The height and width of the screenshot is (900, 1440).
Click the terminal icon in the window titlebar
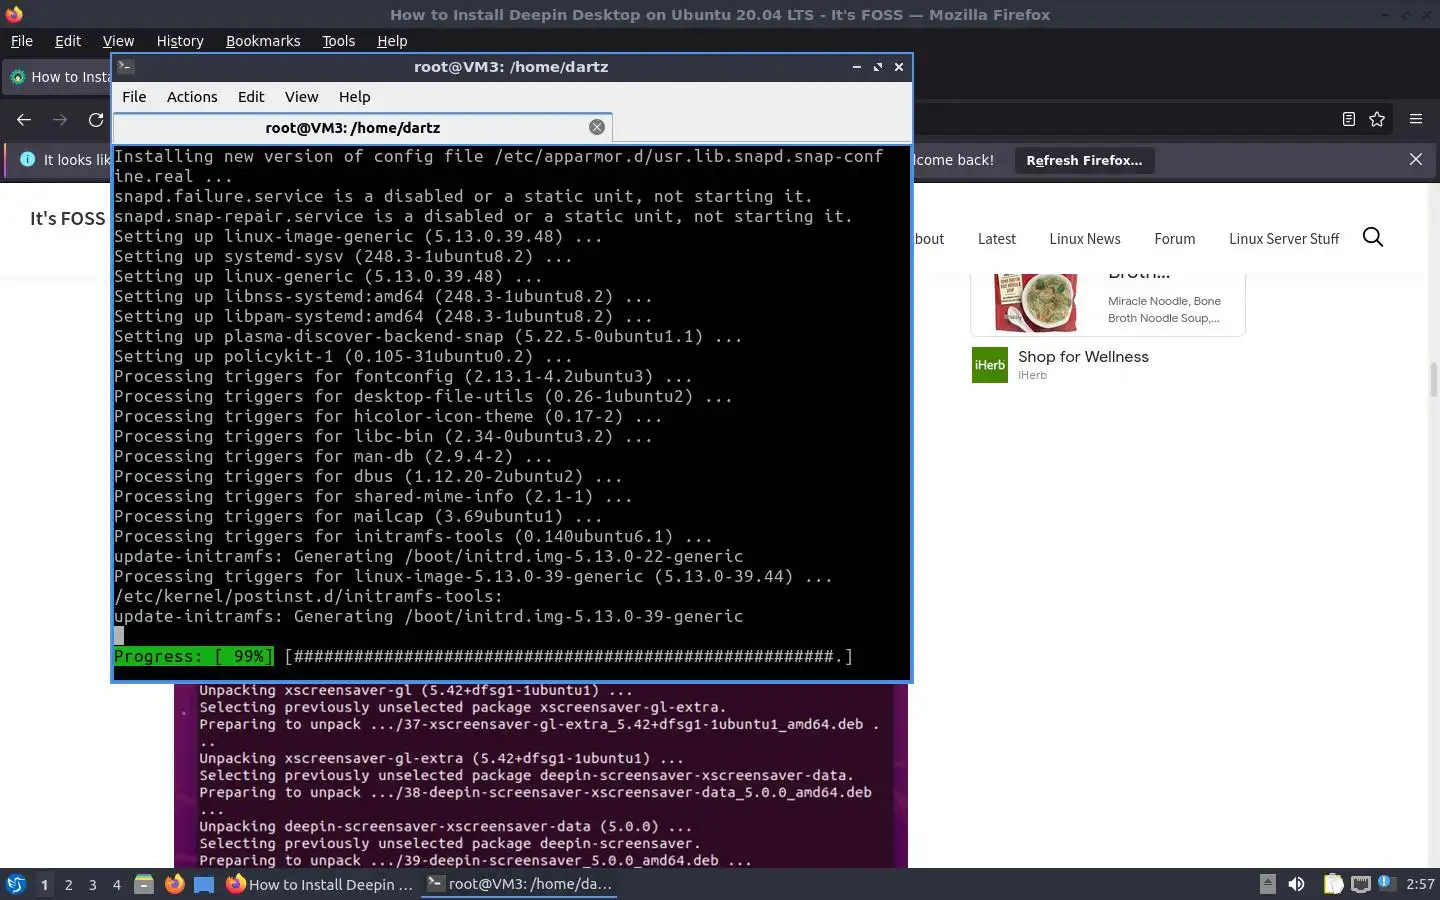(126, 67)
